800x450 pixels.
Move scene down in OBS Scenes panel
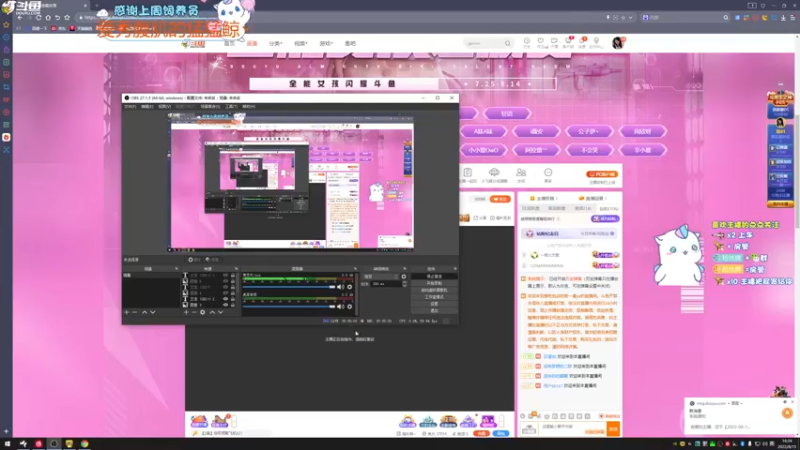pyautogui.click(x=153, y=312)
